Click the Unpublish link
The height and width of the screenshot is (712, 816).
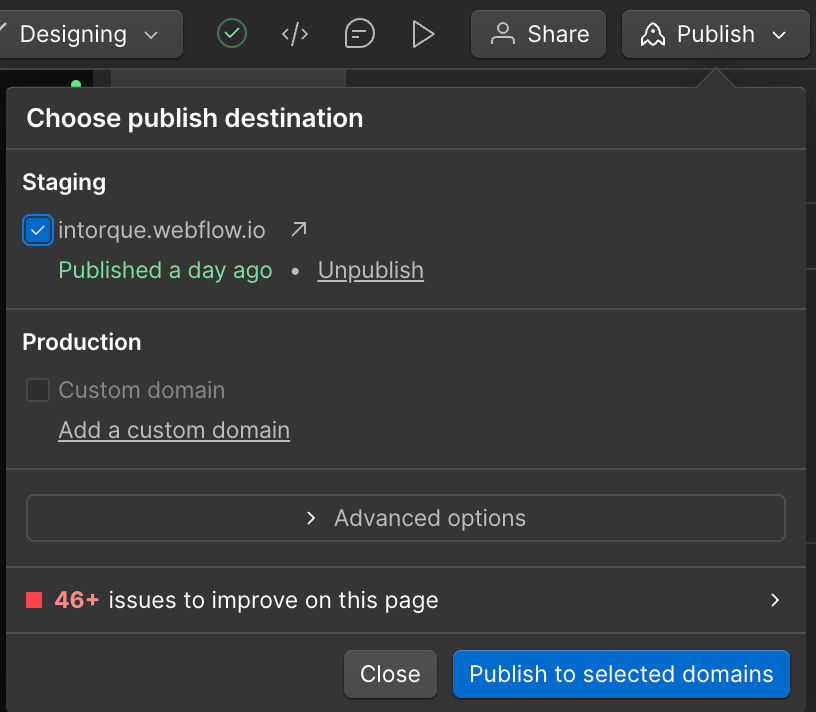click(x=371, y=270)
